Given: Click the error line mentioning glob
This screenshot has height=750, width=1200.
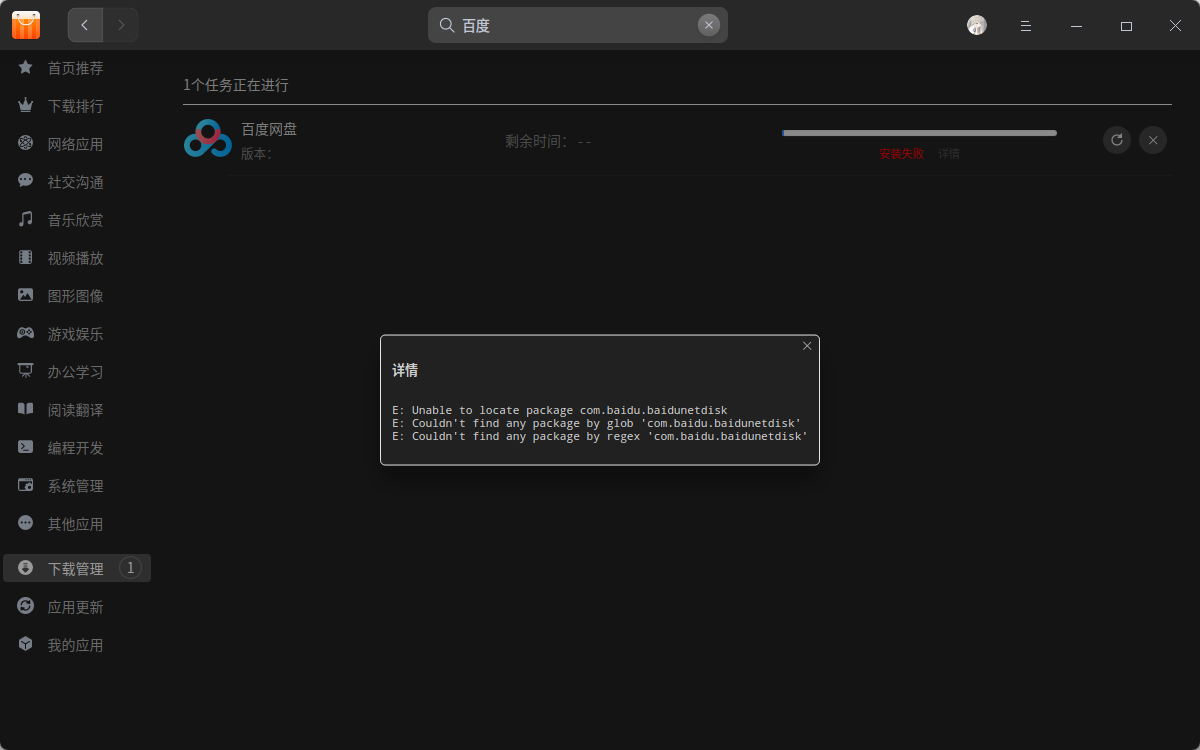Looking at the screenshot, I should click(x=597, y=423).
